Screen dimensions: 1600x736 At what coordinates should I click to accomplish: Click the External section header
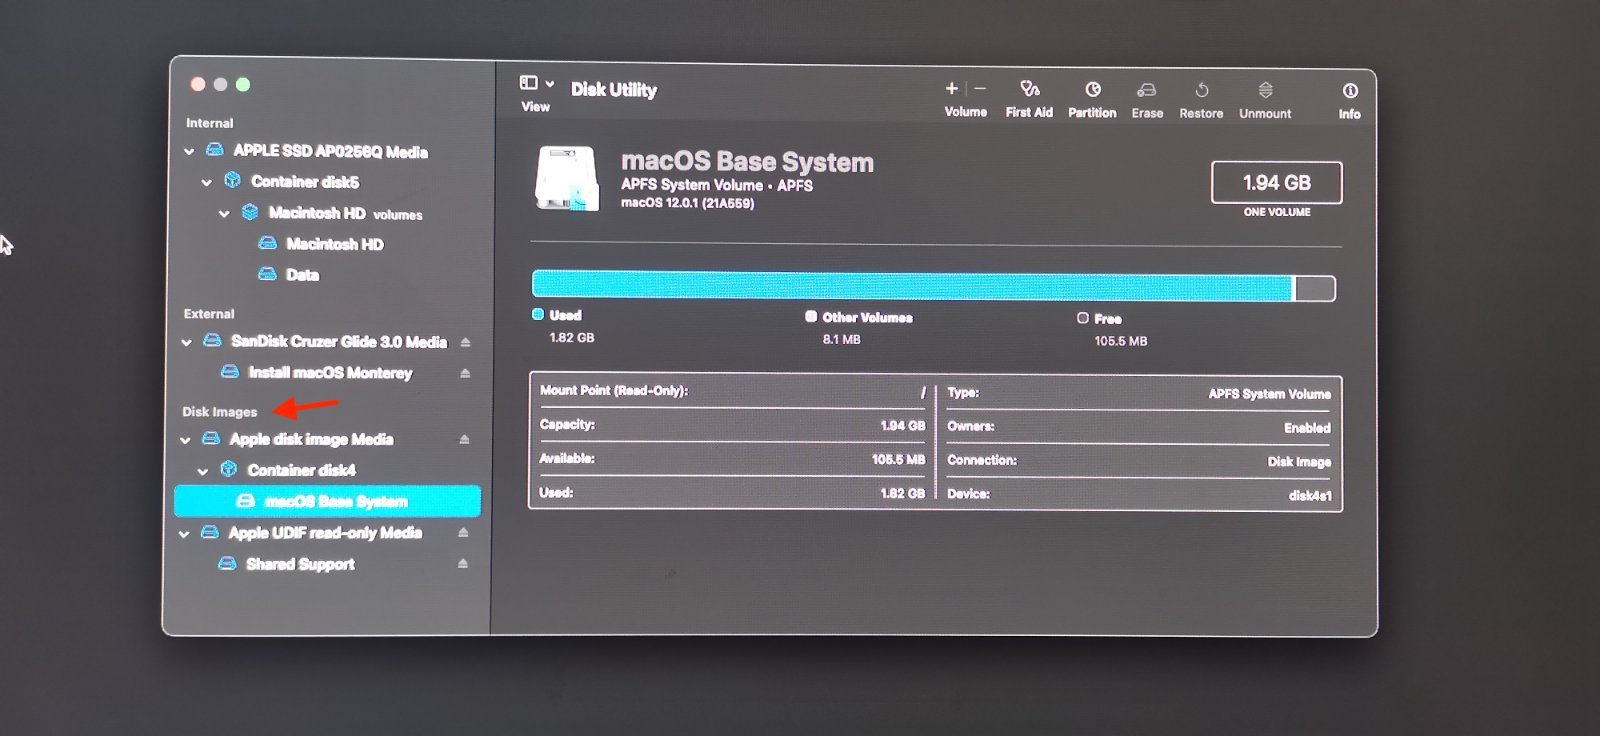(x=209, y=314)
